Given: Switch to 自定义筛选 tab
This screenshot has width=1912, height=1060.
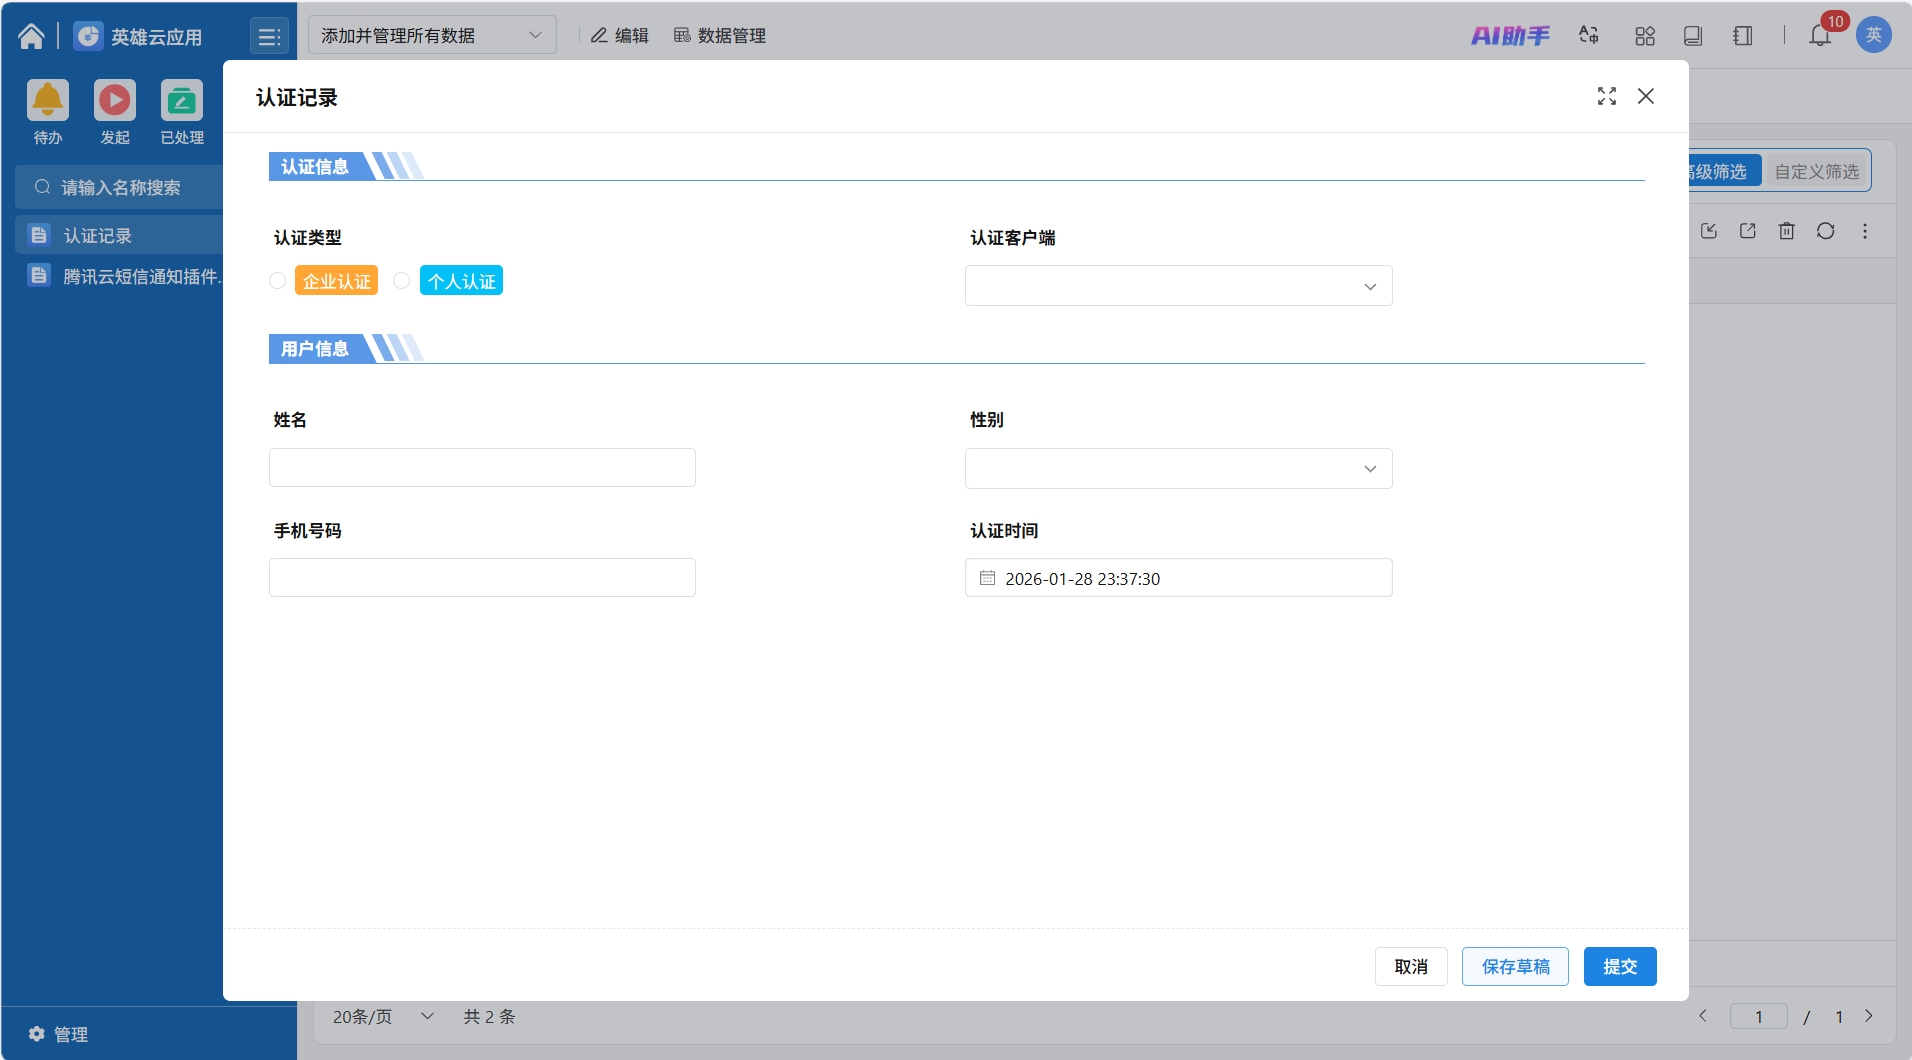Looking at the screenshot, I should (1816, 171).
